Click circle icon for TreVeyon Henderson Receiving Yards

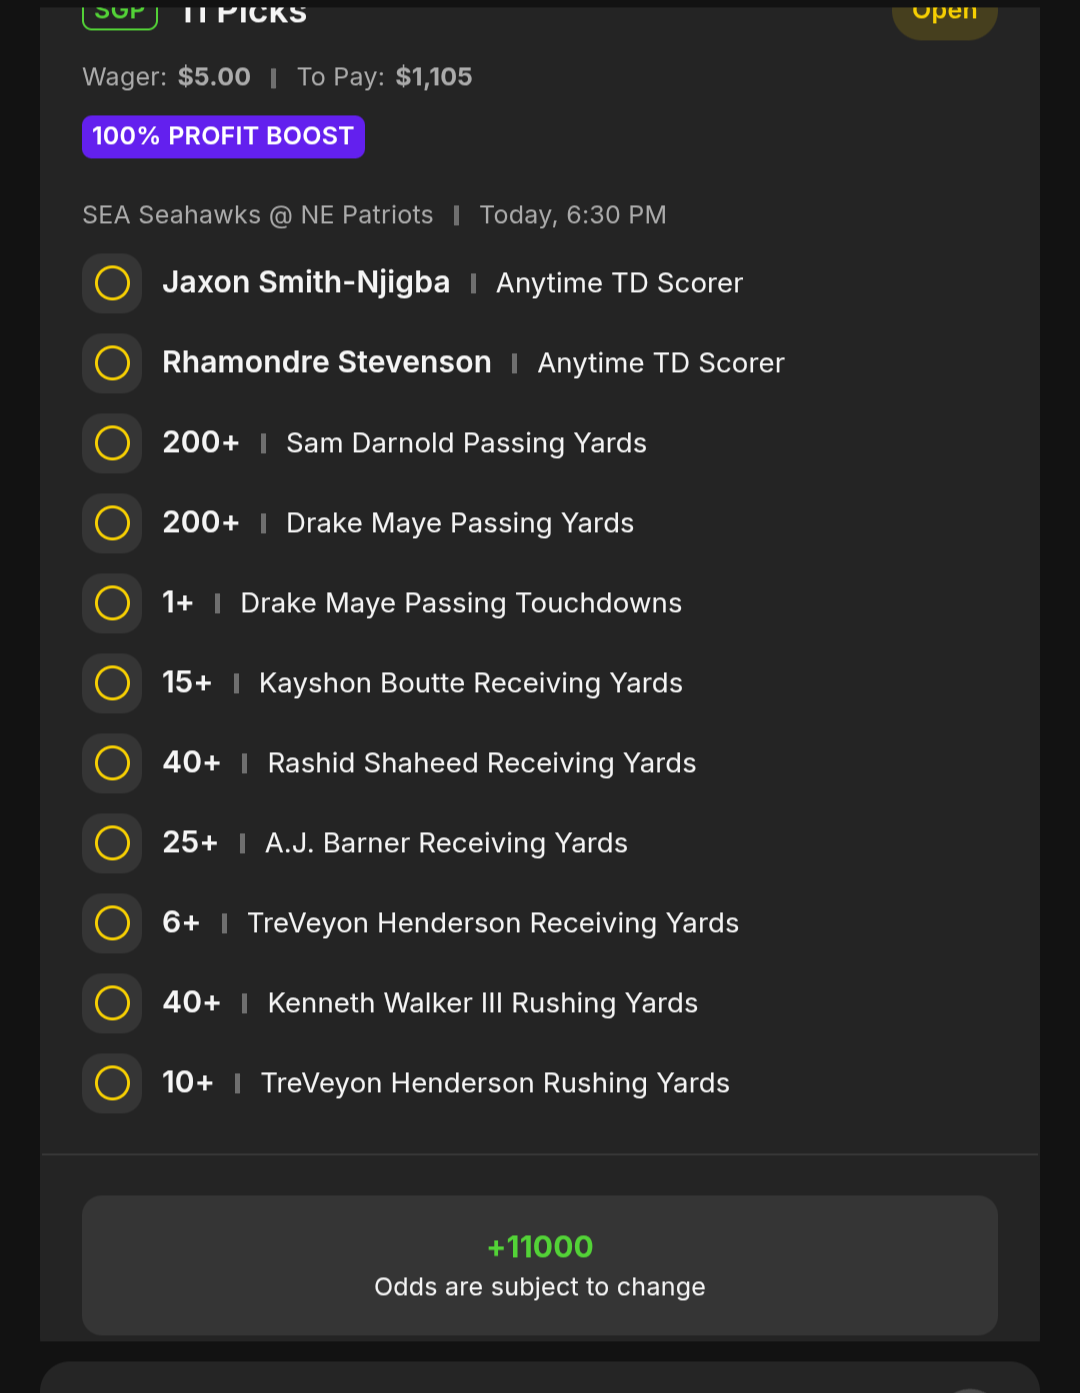point(112,923)
